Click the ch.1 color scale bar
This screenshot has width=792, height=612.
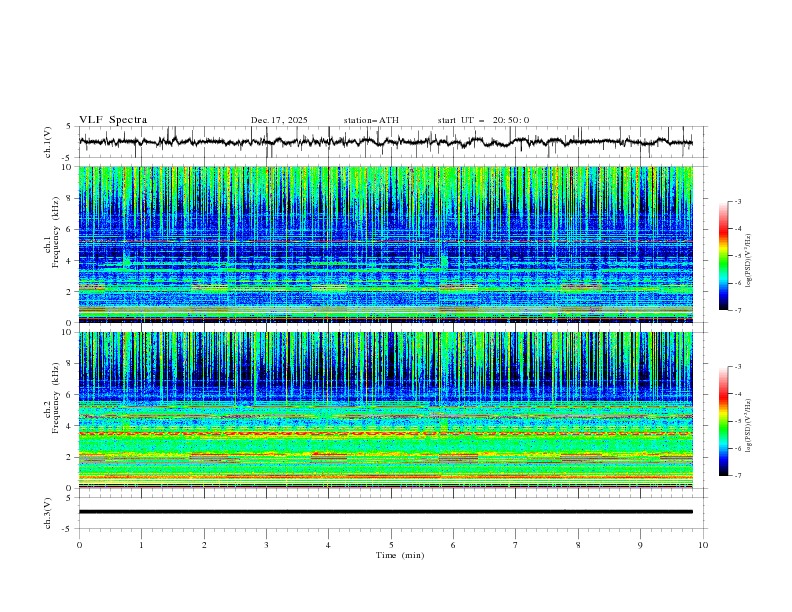click(723, 255)
